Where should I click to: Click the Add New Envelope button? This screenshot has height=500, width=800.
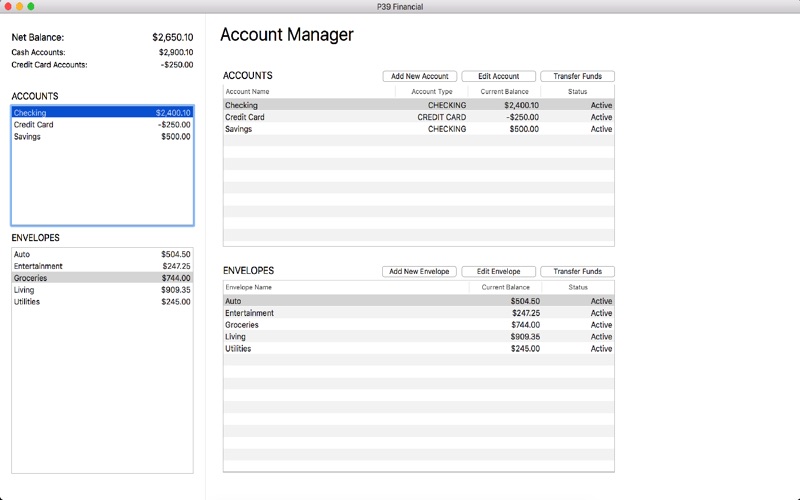[419, 271]
